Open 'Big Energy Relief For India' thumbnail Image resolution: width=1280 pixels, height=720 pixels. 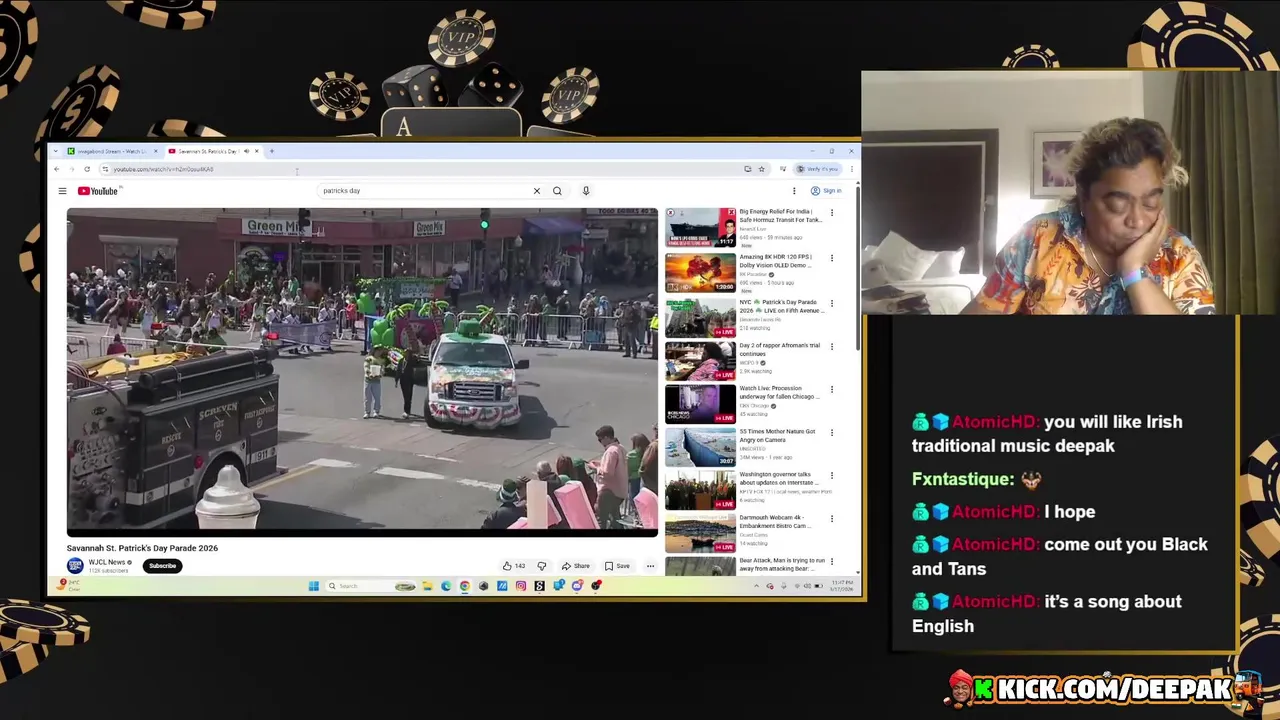(x=700, y=228)
